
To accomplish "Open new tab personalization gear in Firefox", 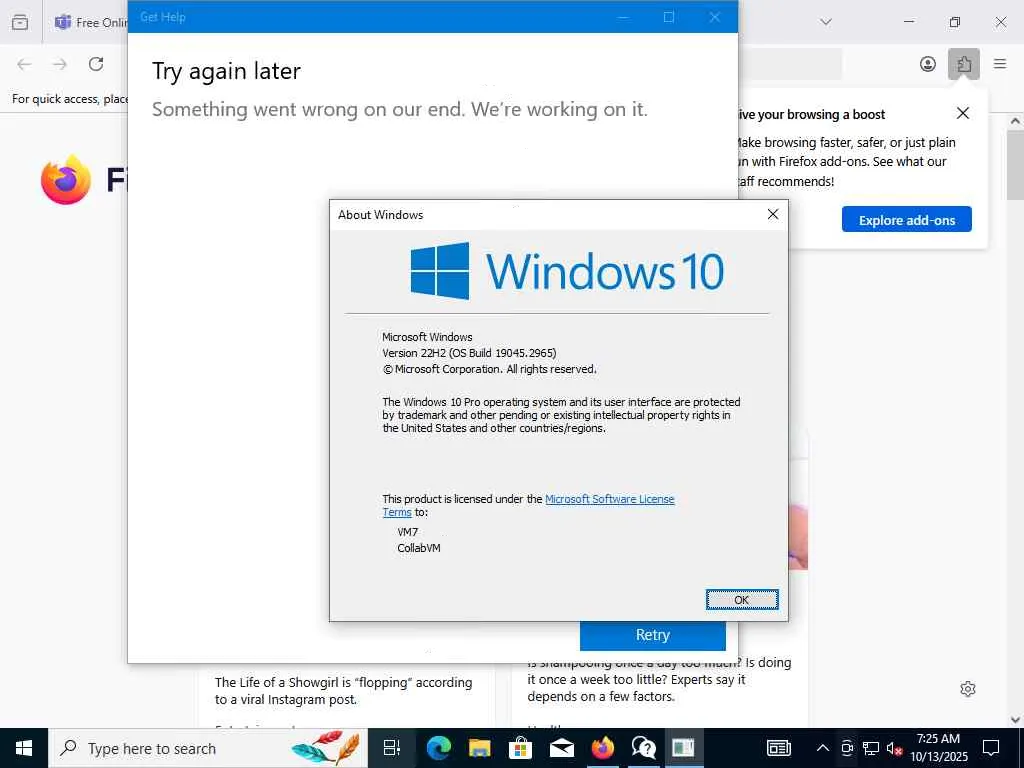I will pos(968,689).
